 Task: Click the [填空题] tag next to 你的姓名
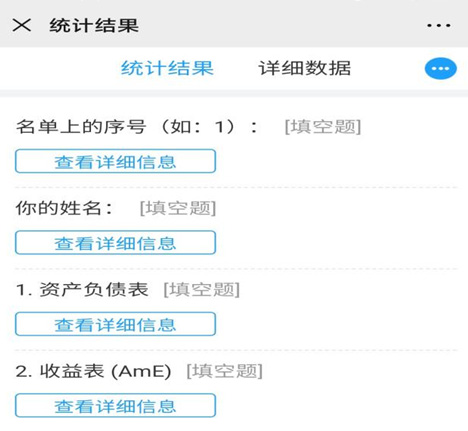tap(178, 208)
